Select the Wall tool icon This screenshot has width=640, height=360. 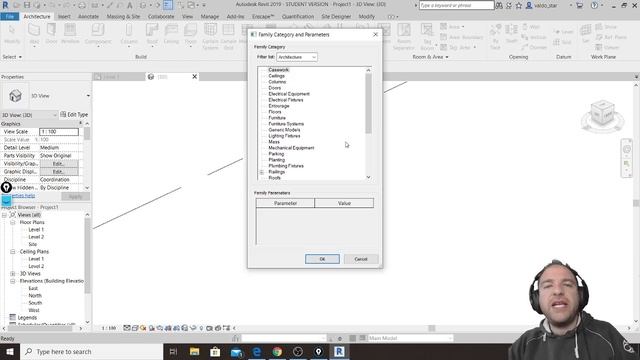point(34,31)
